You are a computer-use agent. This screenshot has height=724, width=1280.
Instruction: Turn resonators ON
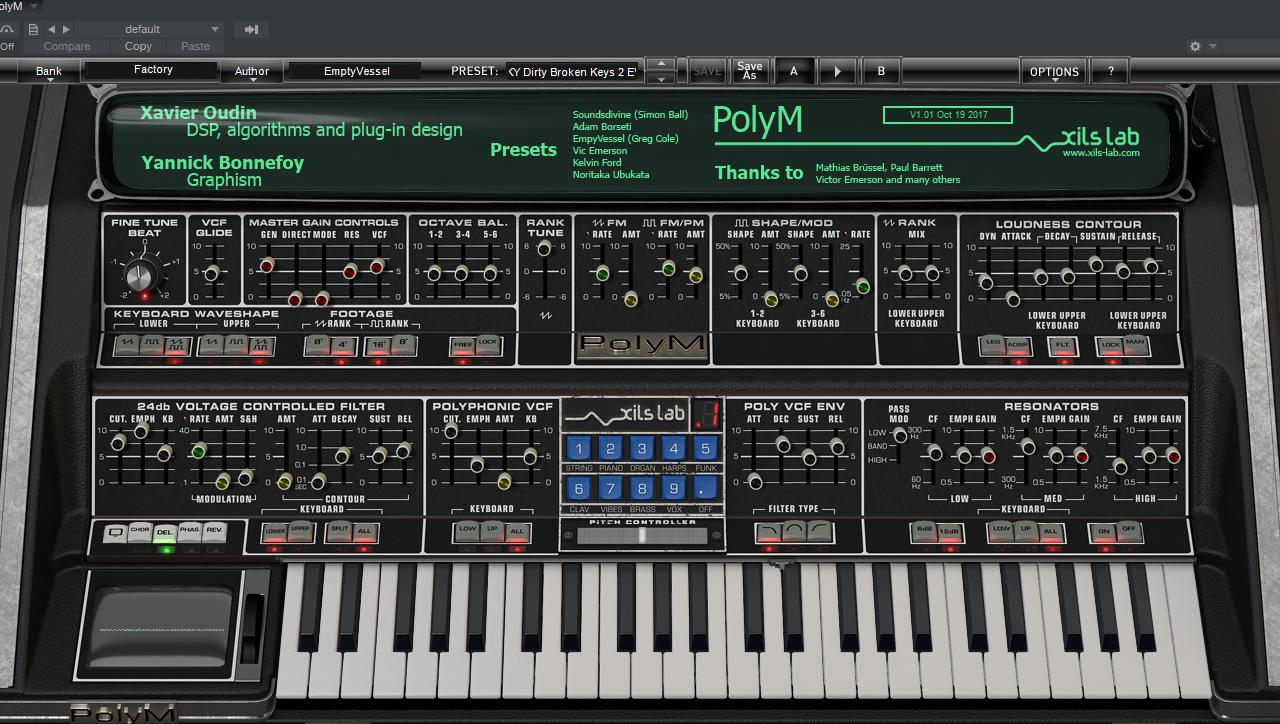tap(1104, 532)
